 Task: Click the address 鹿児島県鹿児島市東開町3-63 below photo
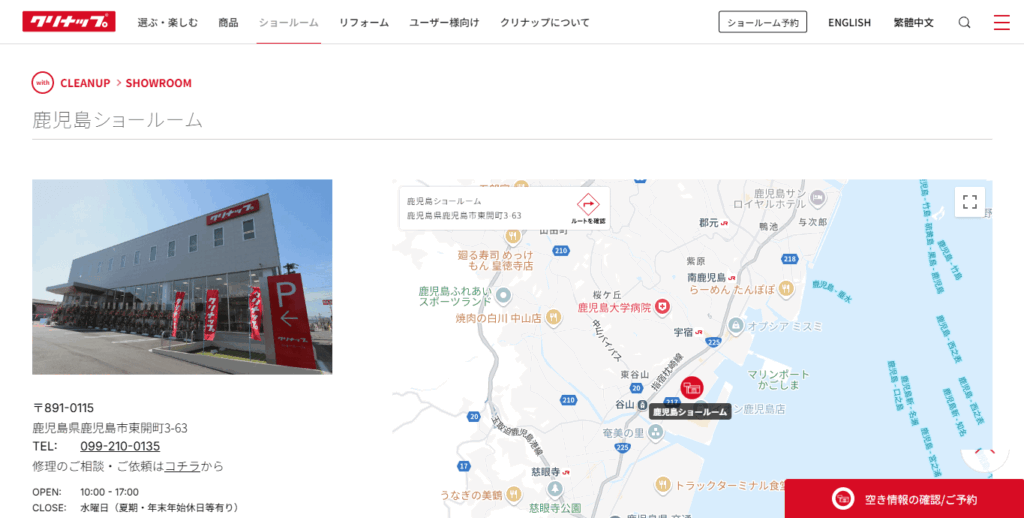(110, 429)
